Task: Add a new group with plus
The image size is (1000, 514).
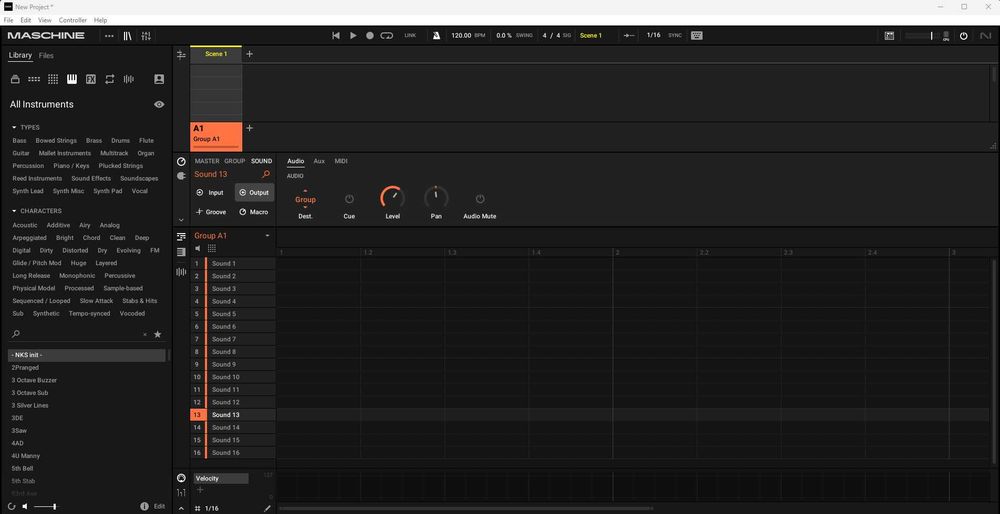Action: click(x=249, y=128)
